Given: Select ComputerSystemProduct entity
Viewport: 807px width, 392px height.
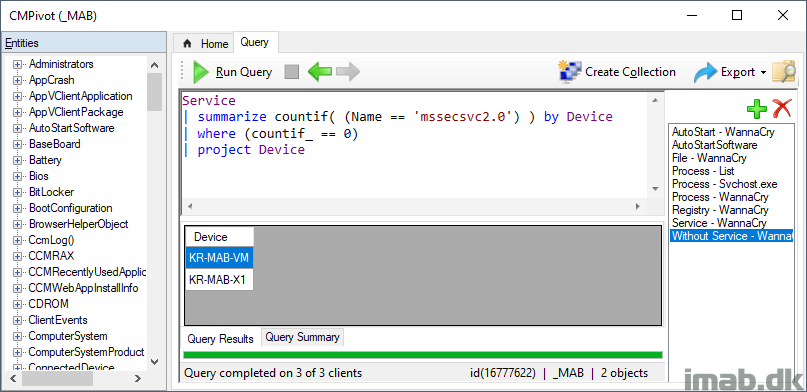Looking at the screenshot, I should pyautogui.click(x=86, y=352).
